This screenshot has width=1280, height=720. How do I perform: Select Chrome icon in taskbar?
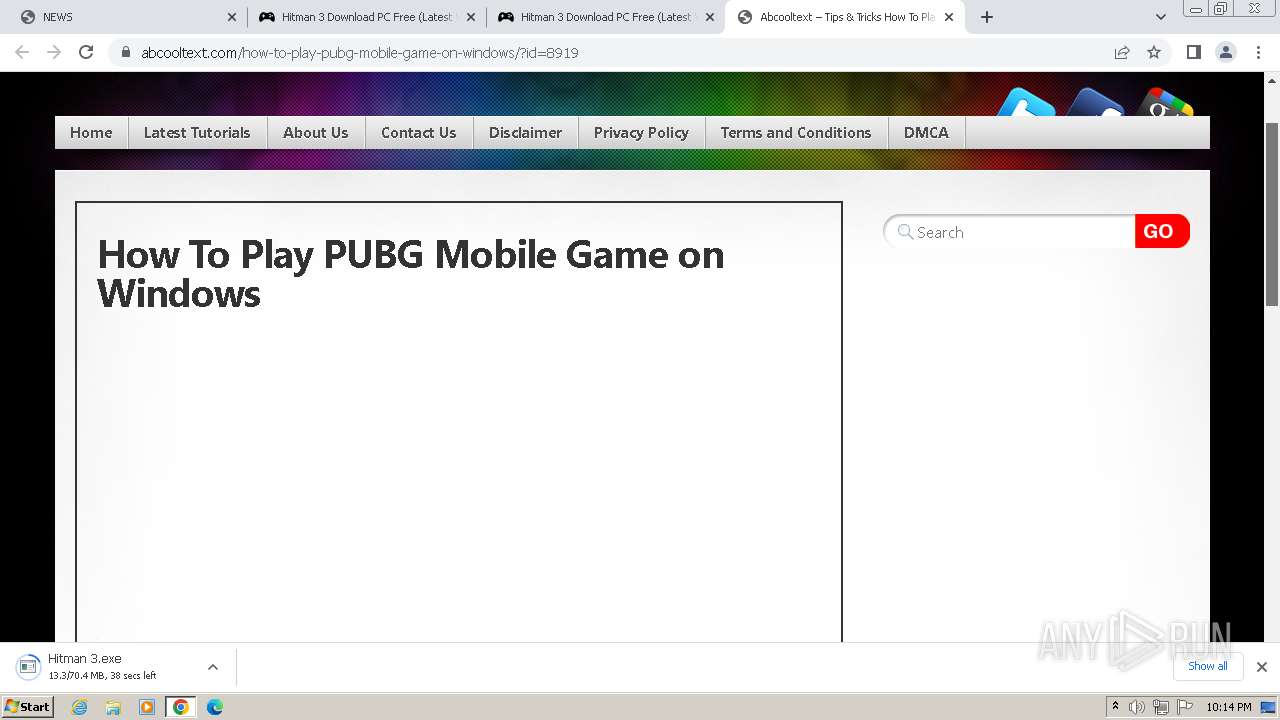(180, 707)
